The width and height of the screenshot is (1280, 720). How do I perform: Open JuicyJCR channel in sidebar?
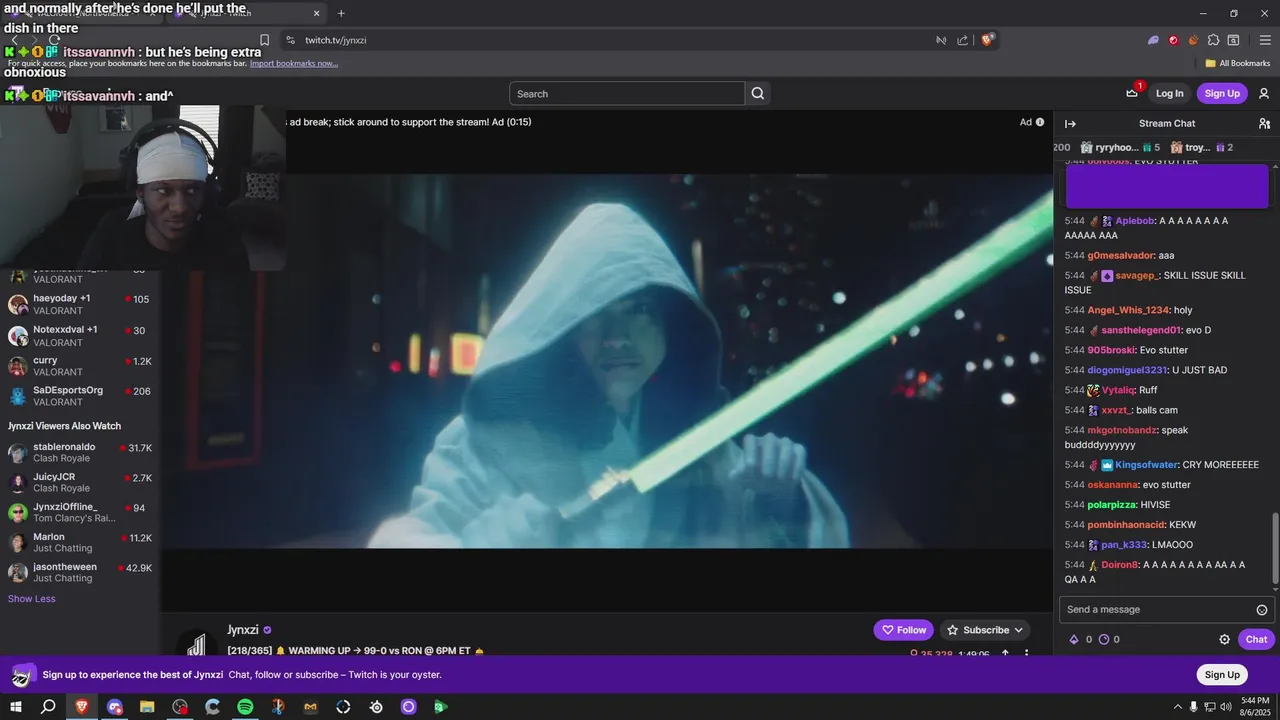point(80,482)
